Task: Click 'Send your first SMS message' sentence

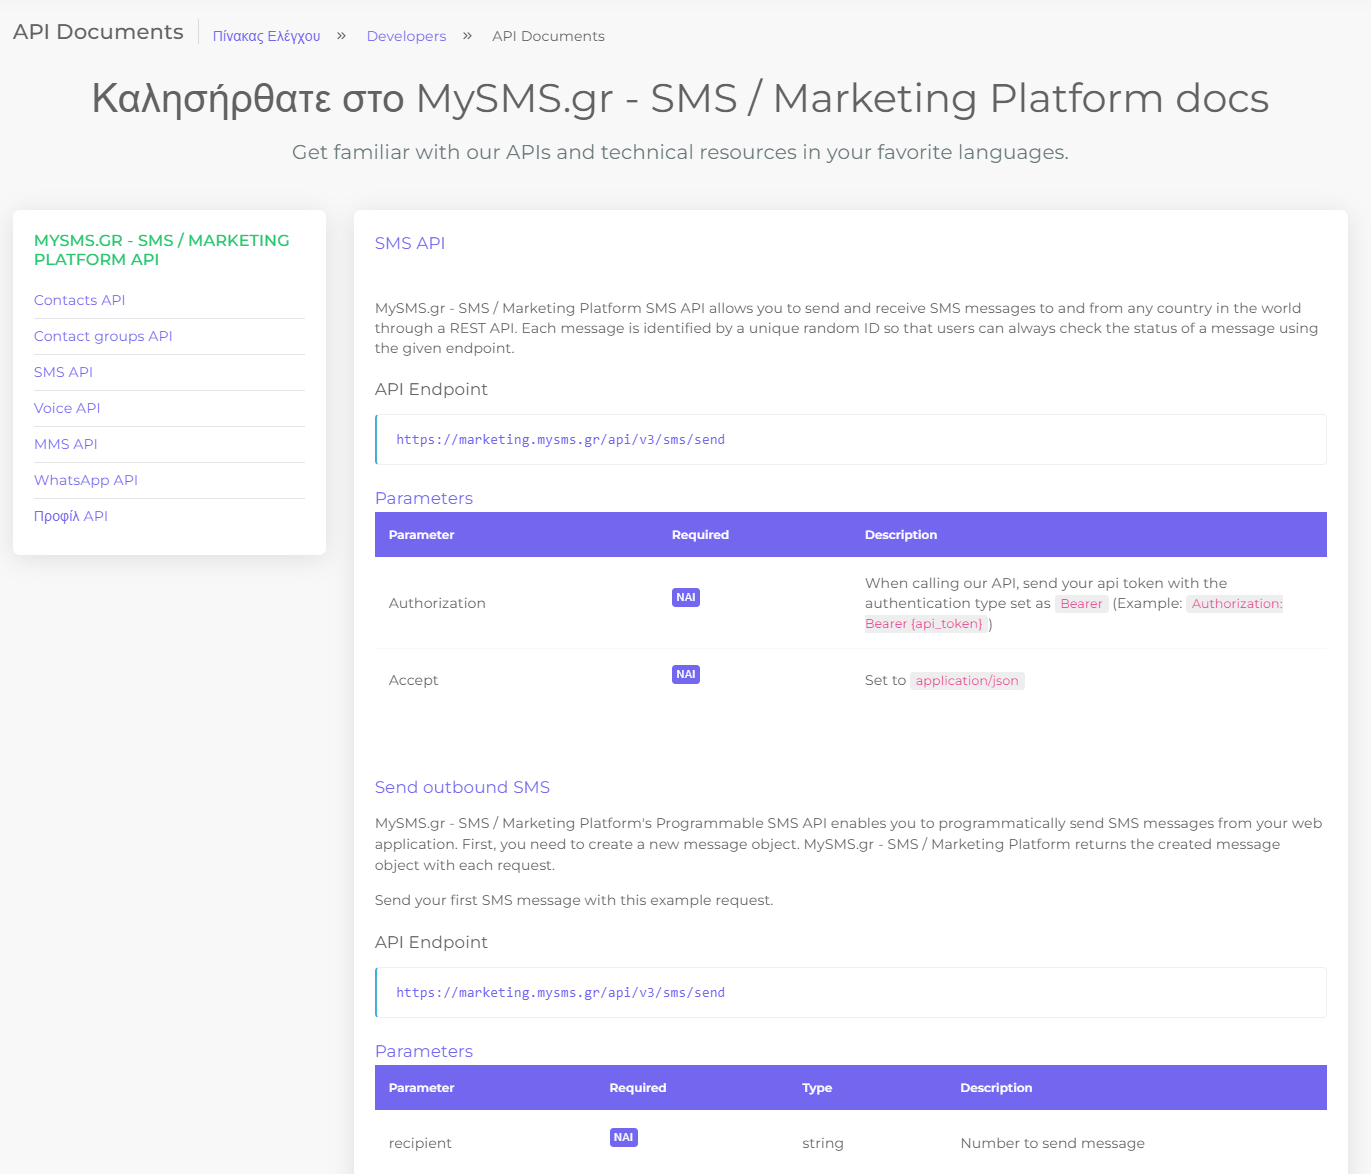Action: coord(574,900)
